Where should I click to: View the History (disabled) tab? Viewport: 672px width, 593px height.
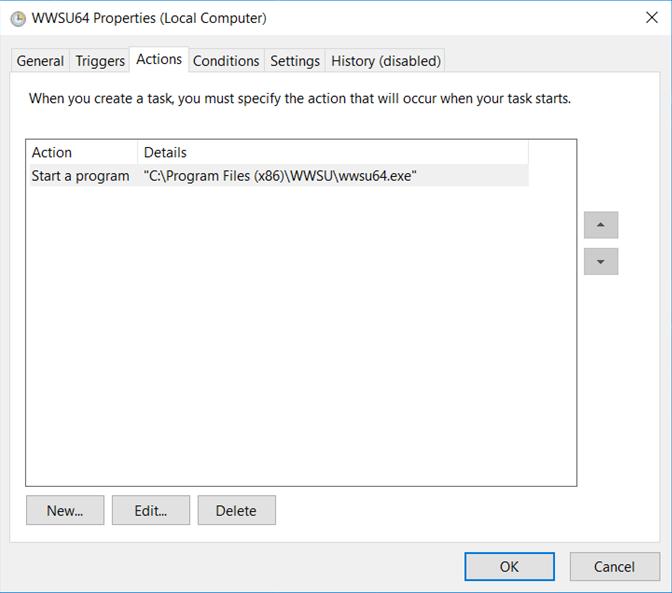coord(386,61)
